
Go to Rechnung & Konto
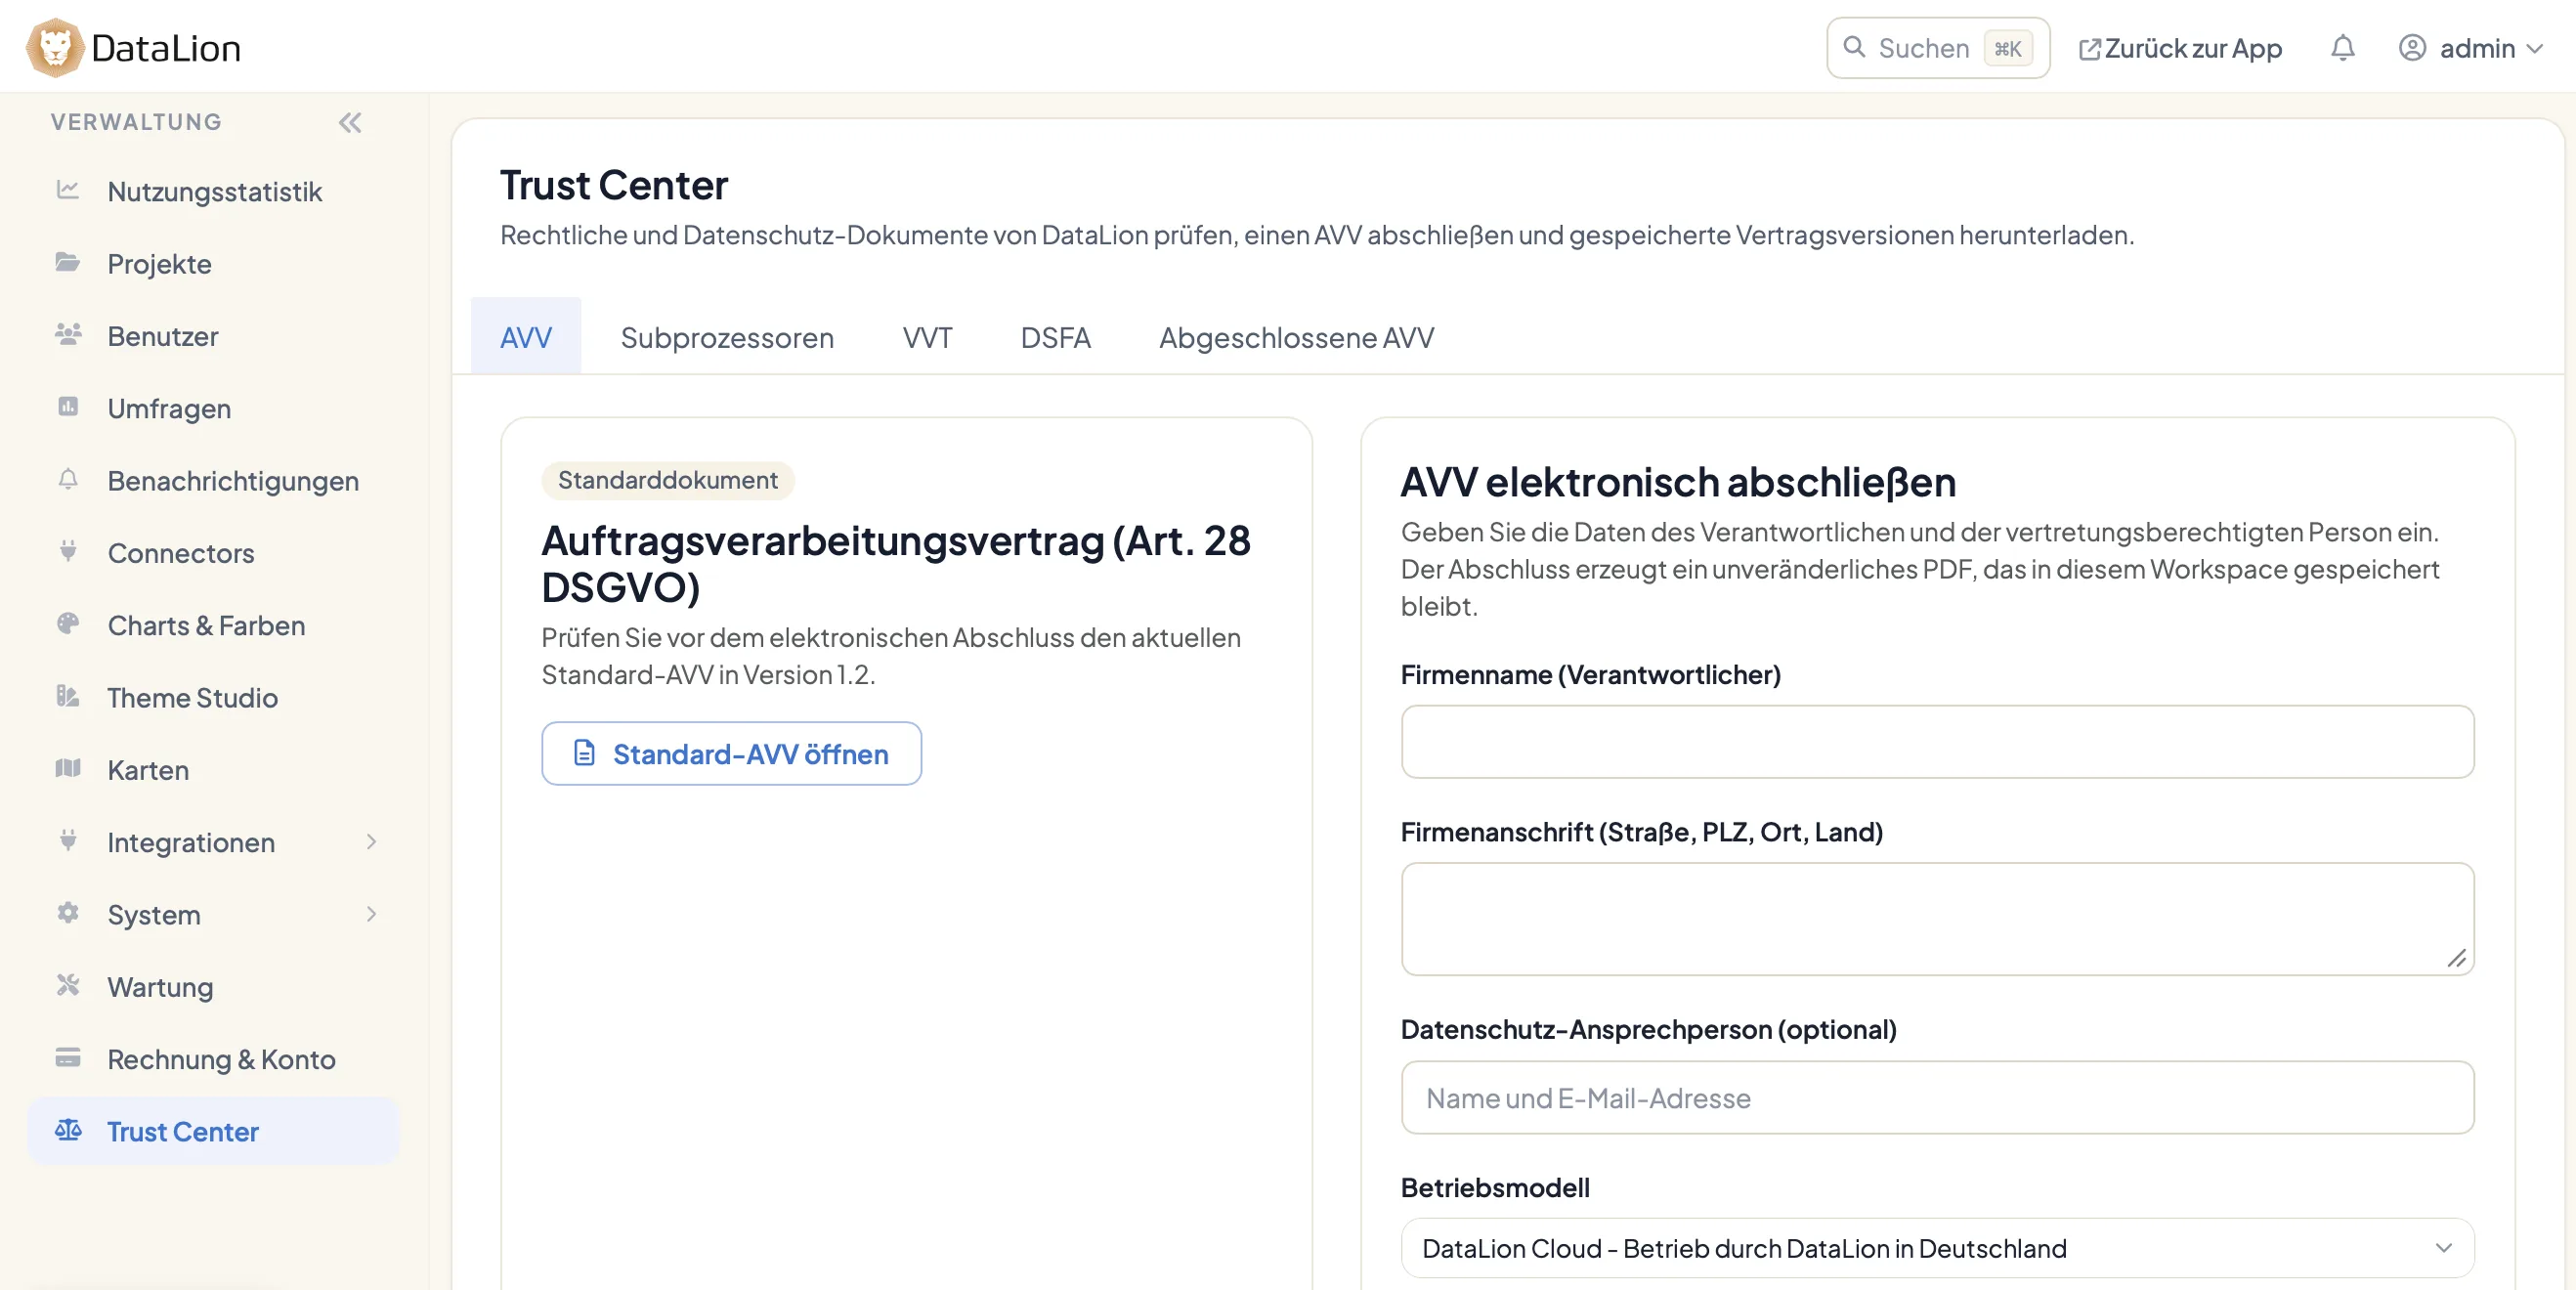(213, 1059)
